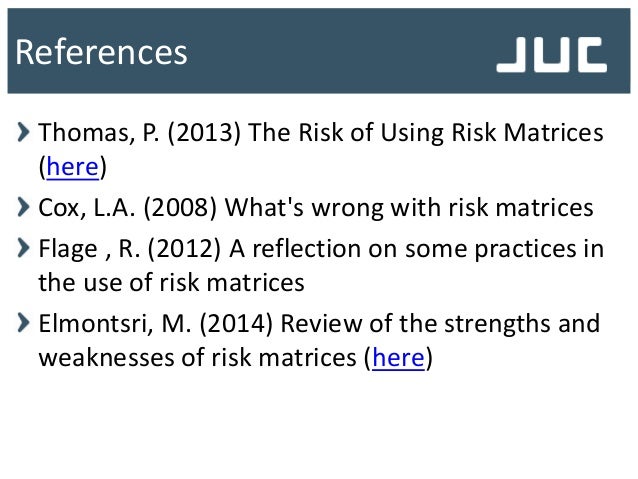
Task: Click the chevron bullet beside Thomas, P.
Action: click(23, 132)
